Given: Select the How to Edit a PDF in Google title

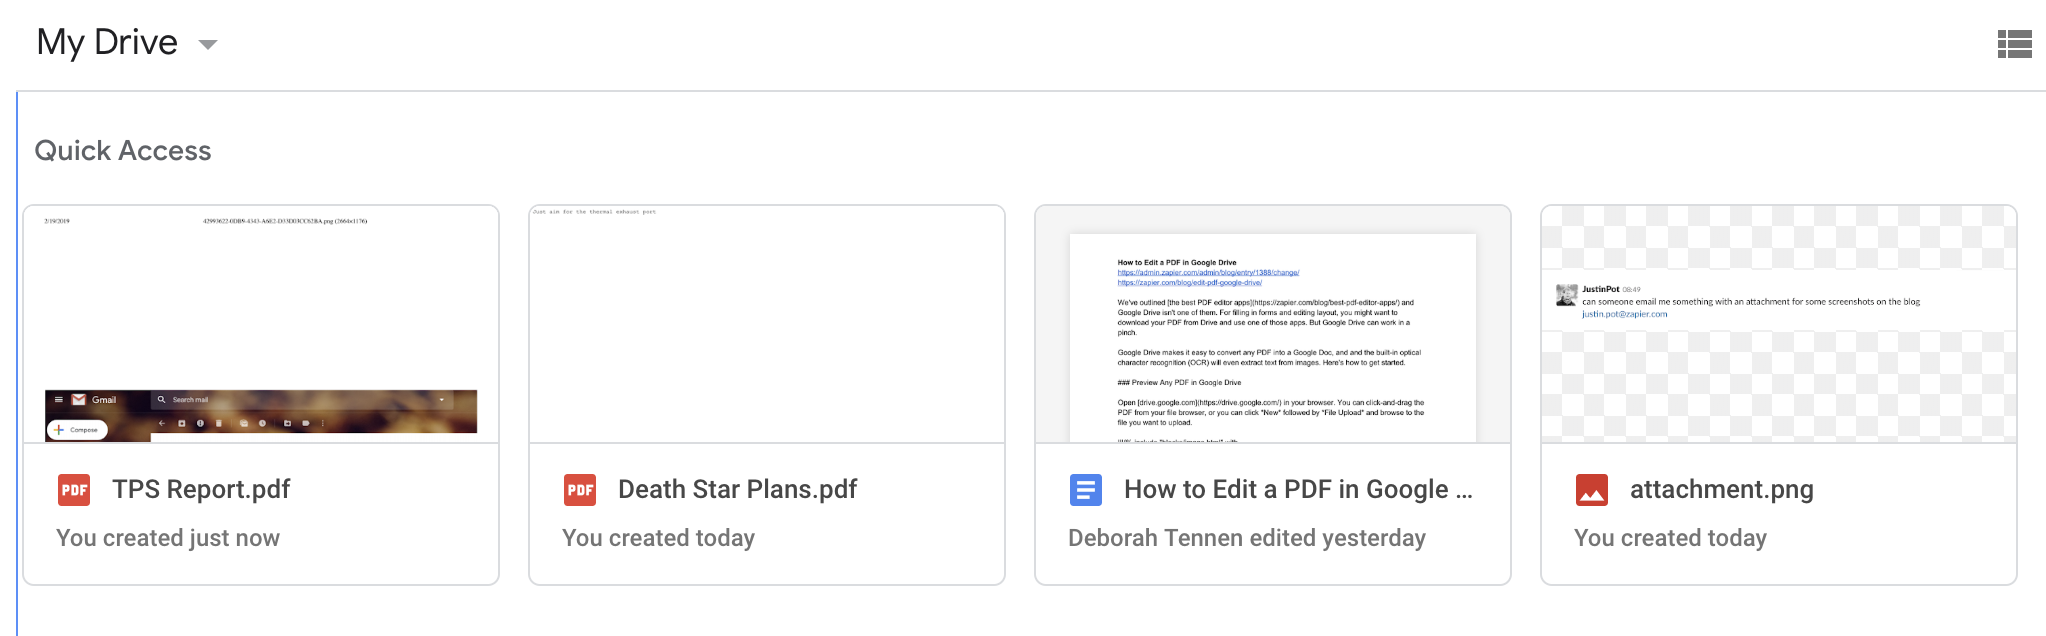Looking at the screenshot, I should [x=1298, y=489].
